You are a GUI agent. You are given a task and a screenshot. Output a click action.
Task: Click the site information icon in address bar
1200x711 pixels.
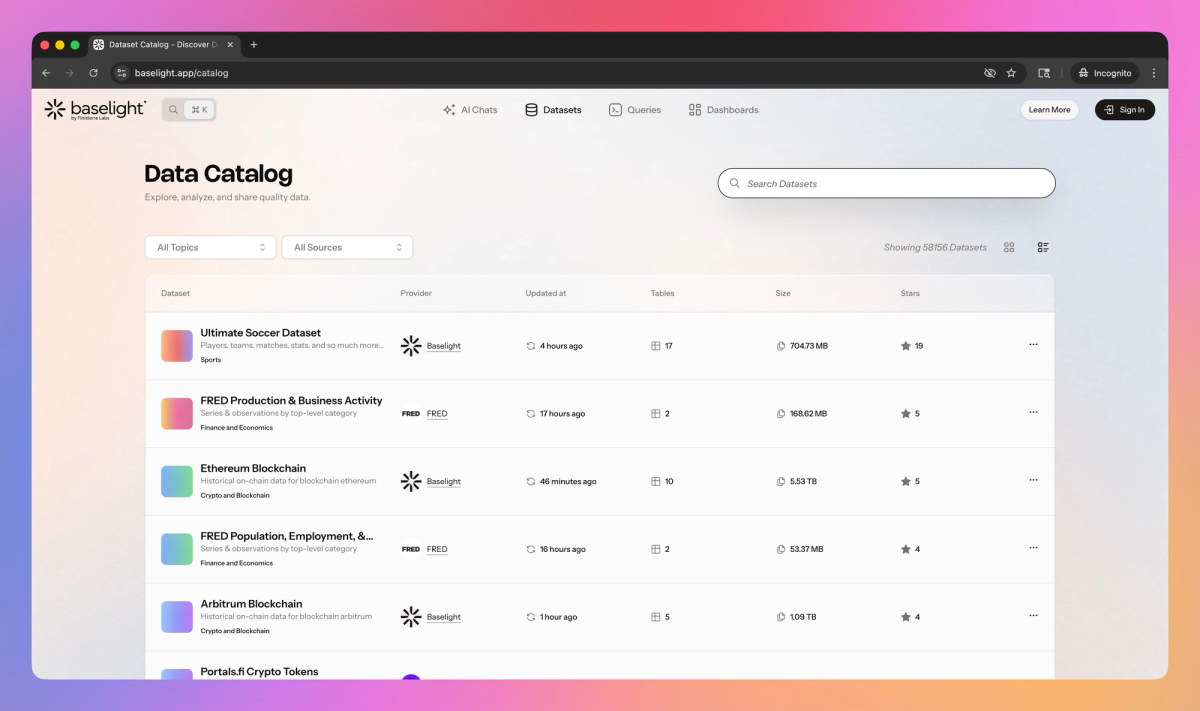(122, 73)
